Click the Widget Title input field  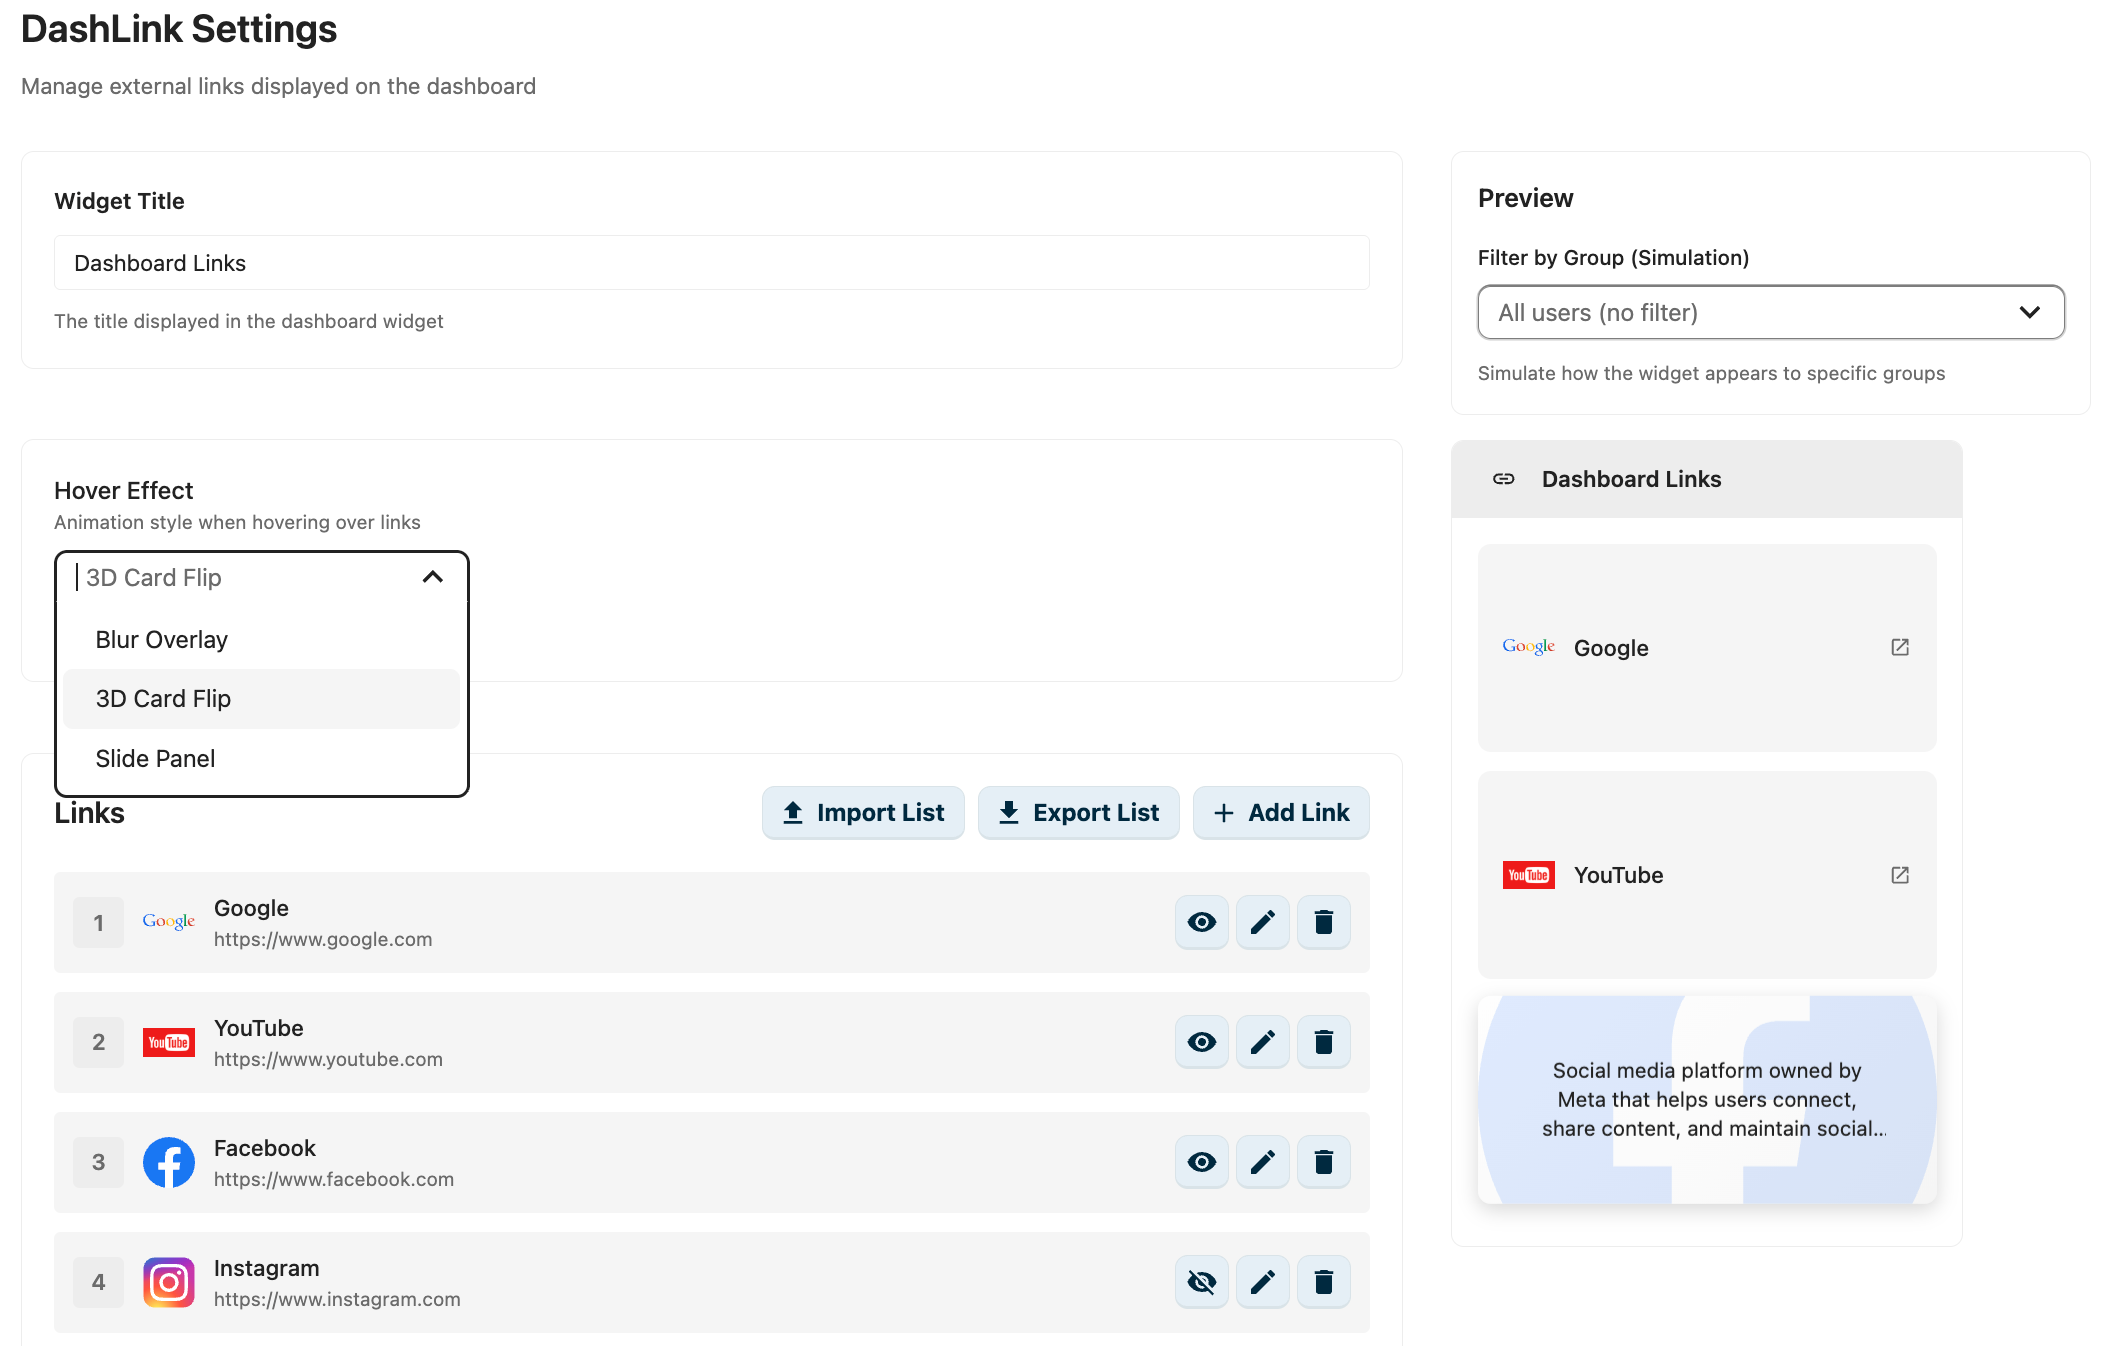pyautogui.click(x=711, y=263)
